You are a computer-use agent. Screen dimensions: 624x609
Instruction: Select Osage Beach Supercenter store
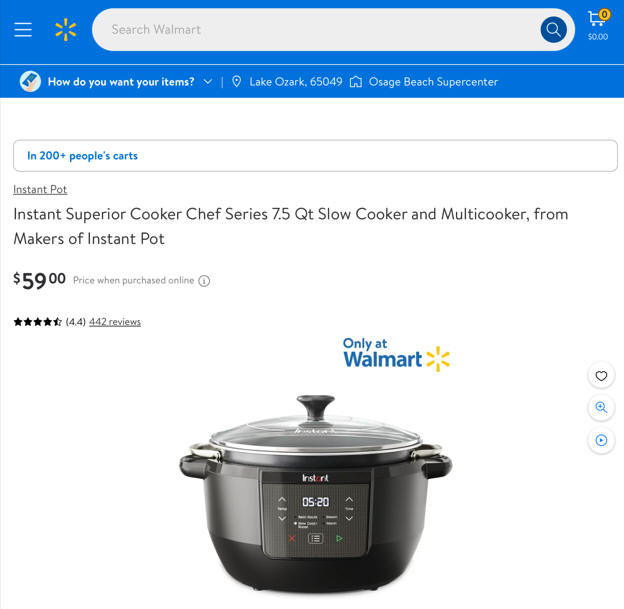tap(433, 82)
